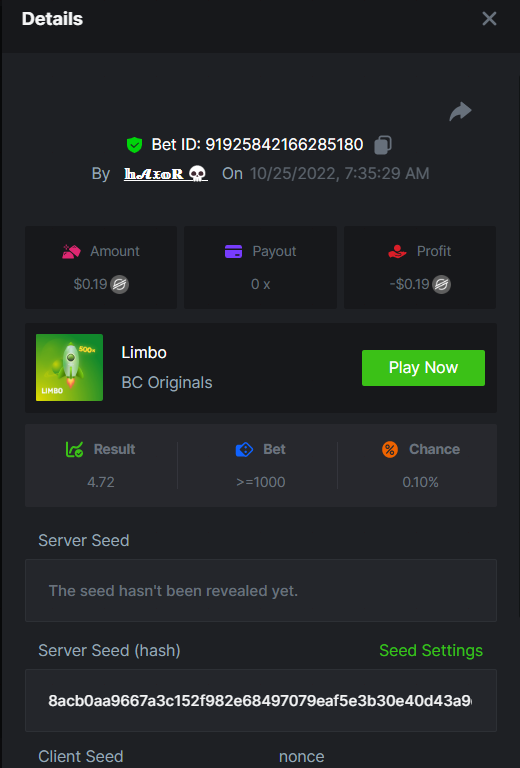Copy the Bet ID with copy icon

(x=383, y=145)
